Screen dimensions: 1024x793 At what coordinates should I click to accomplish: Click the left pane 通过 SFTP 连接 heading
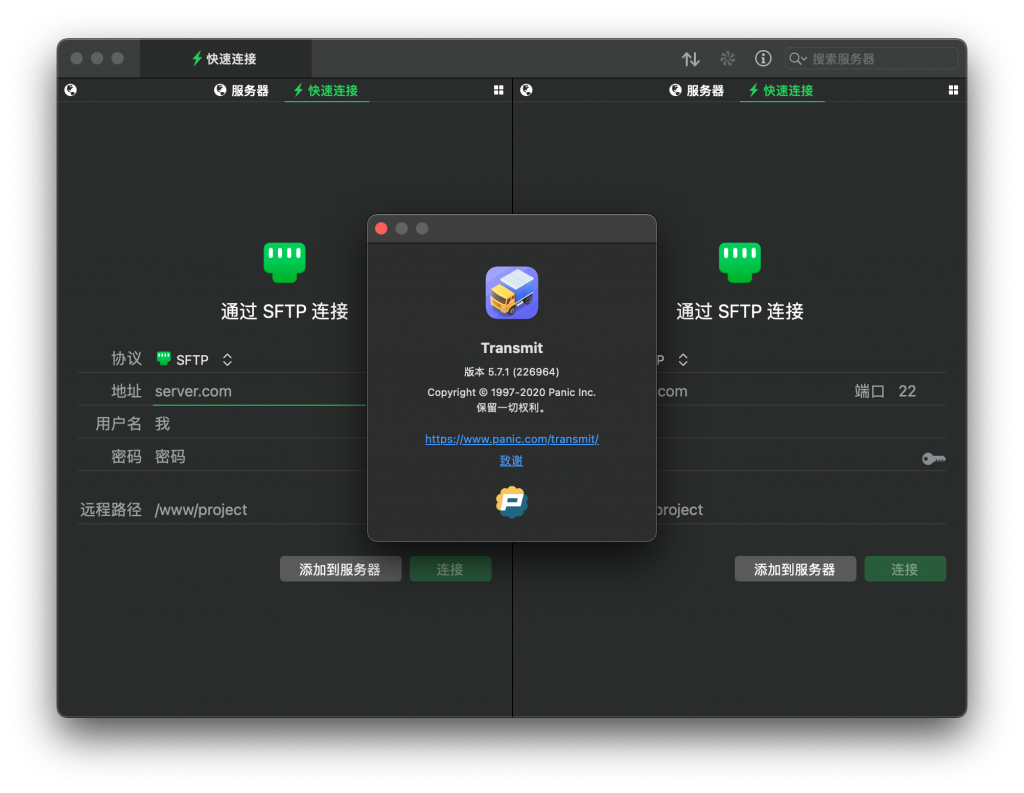click(x=284, y=312)
